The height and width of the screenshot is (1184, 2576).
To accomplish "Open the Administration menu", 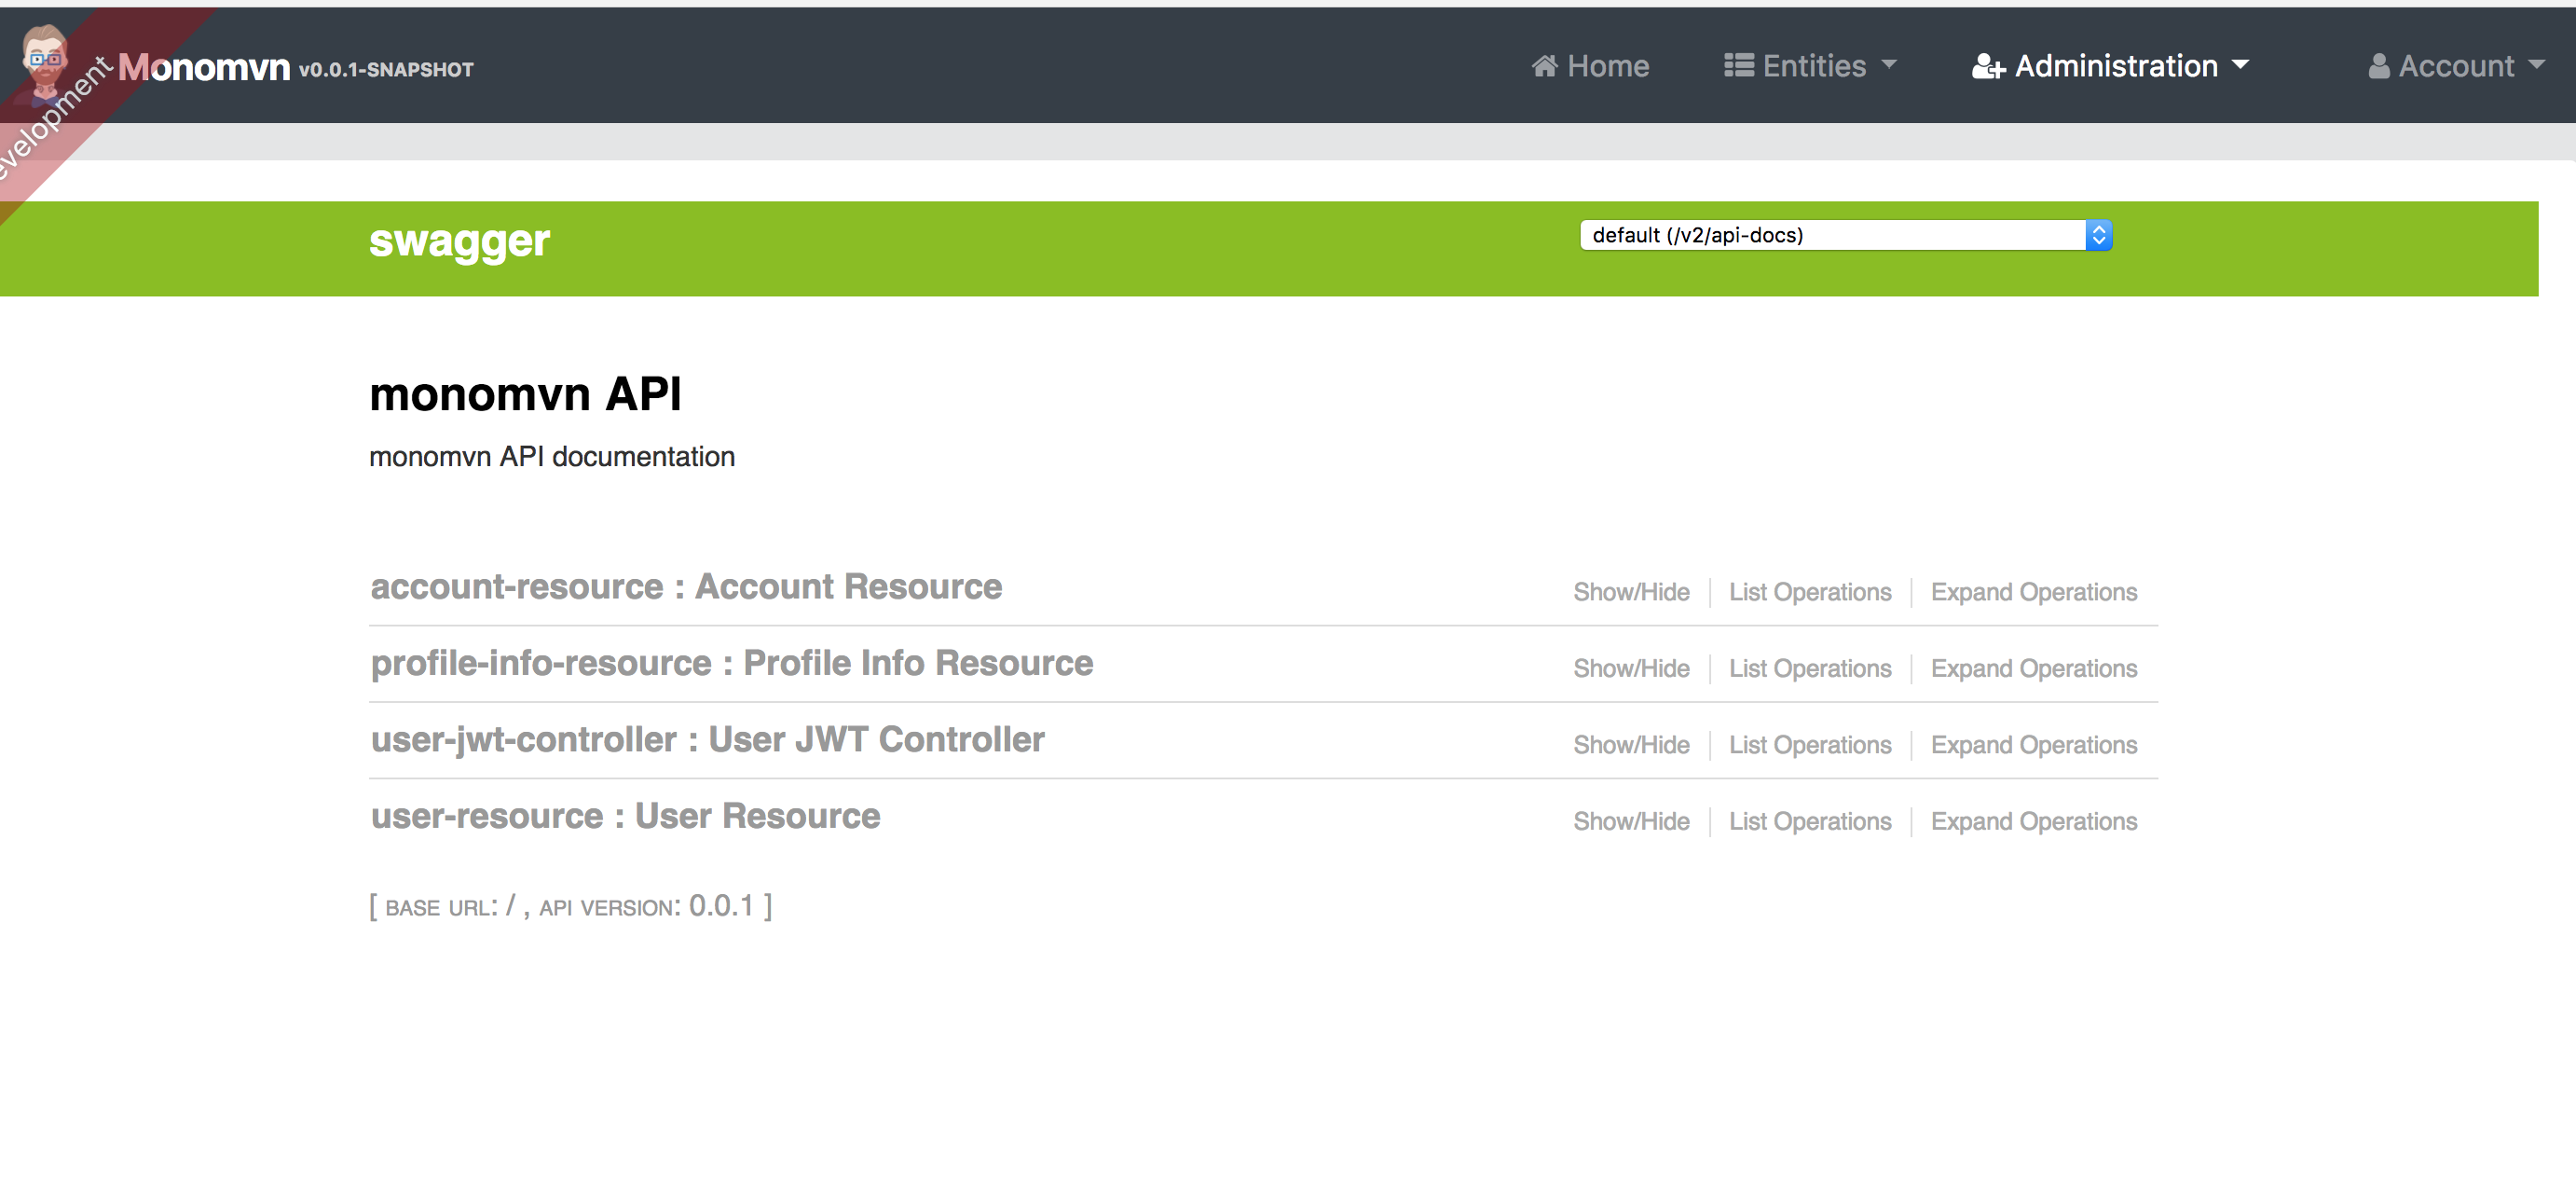I will point(2110,65).
